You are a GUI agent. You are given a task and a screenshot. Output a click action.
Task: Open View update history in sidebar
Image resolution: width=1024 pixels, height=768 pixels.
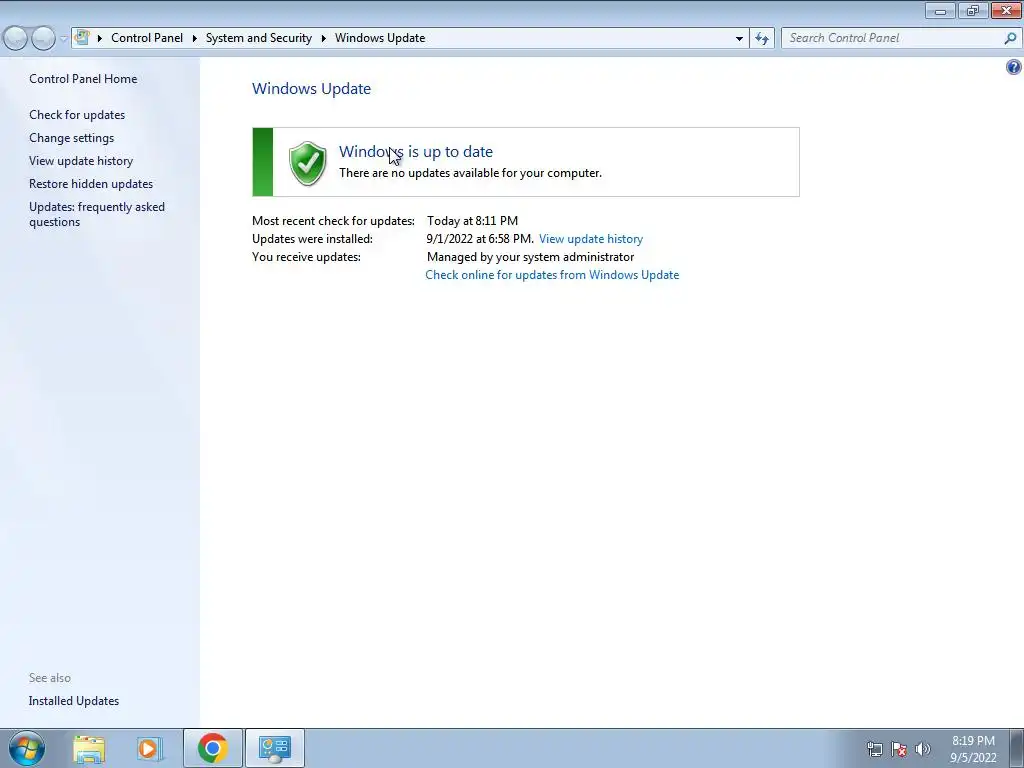pos(81,161)
